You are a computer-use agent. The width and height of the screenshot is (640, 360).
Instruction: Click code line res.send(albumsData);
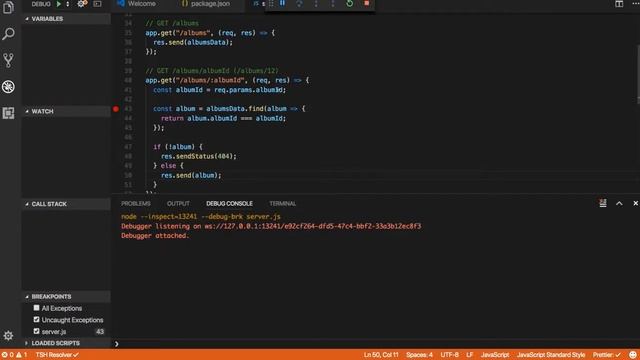click(193, 42)
